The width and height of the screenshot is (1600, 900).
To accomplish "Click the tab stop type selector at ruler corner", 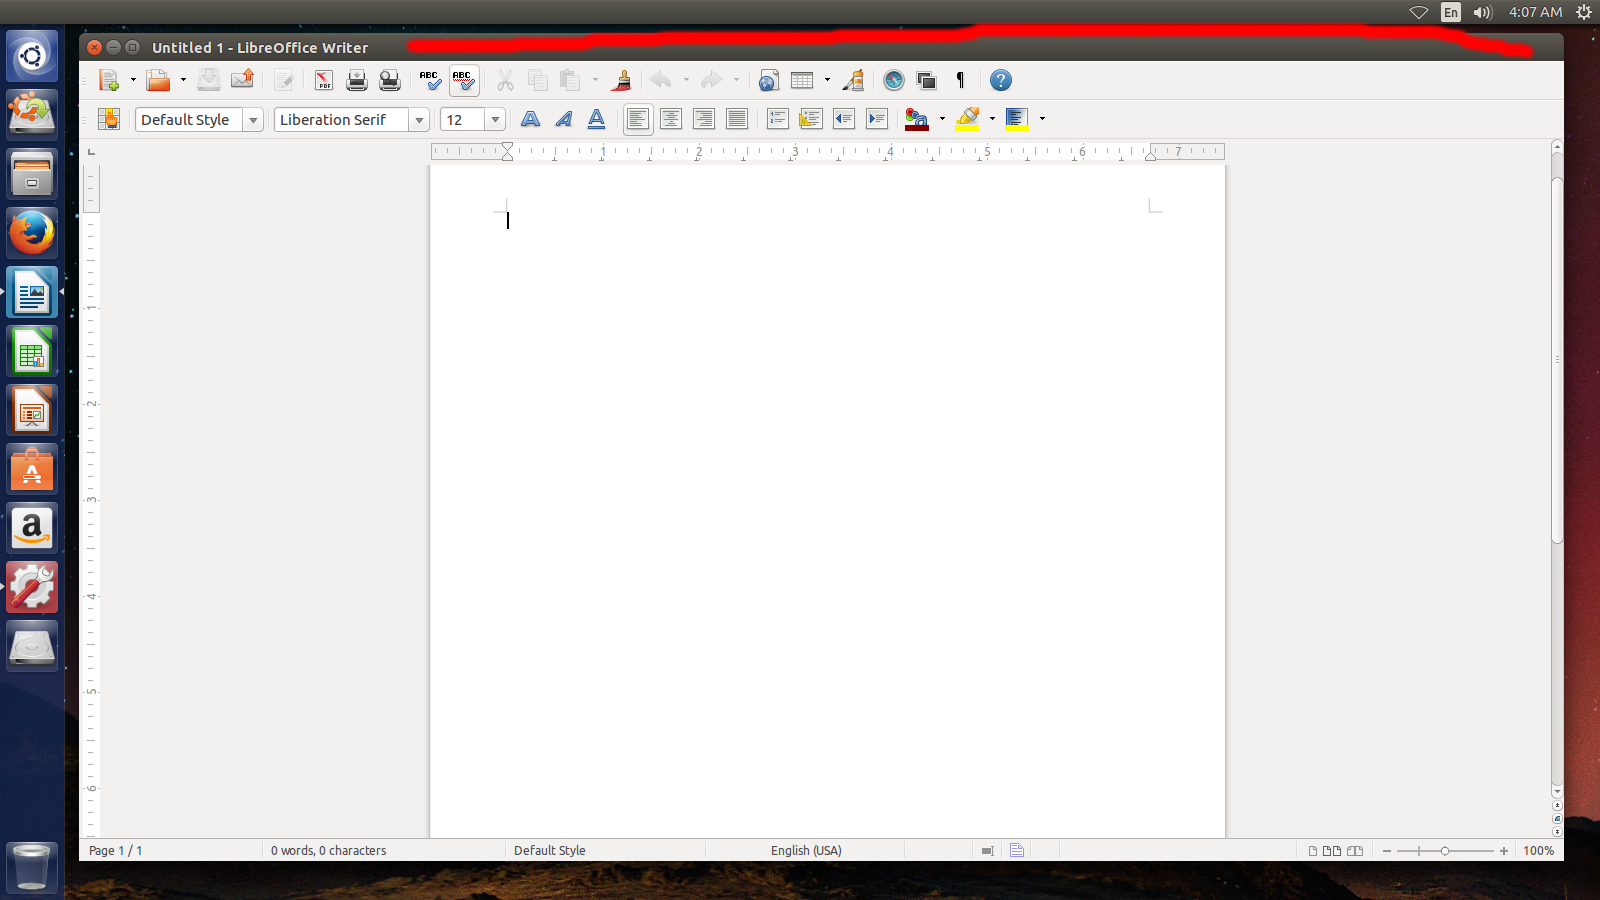I will [x=91, y=152].
